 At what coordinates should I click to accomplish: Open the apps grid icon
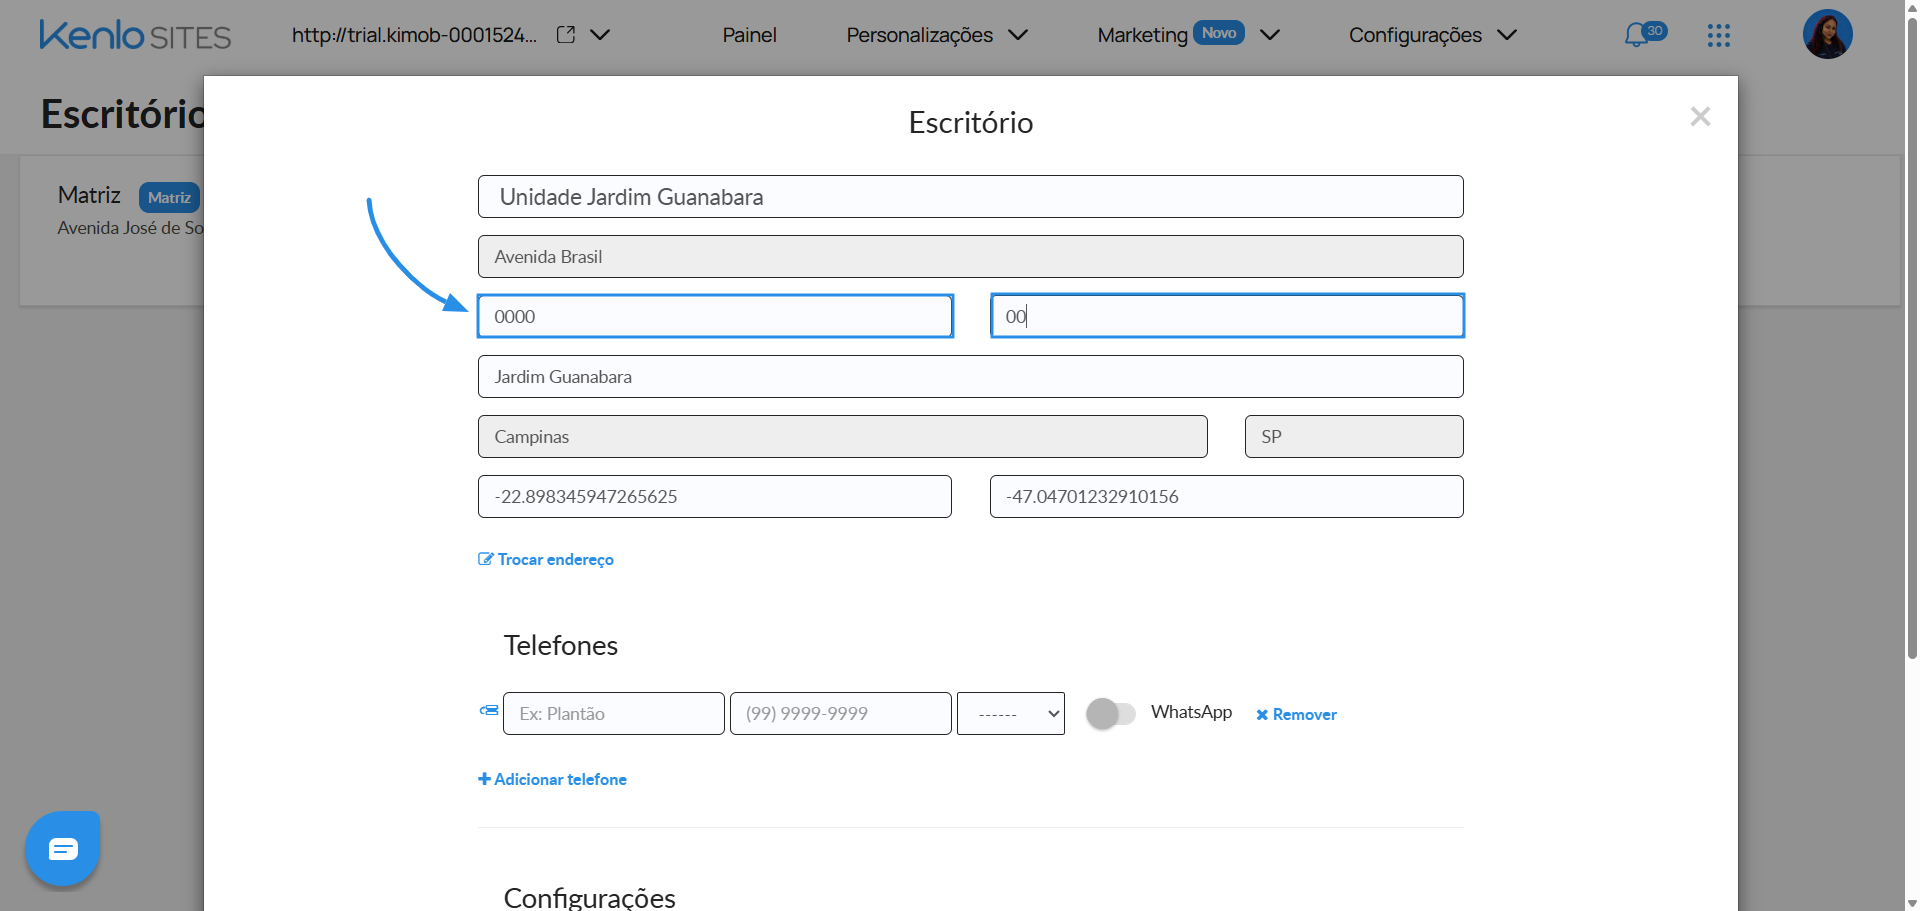pos(1718,36)
